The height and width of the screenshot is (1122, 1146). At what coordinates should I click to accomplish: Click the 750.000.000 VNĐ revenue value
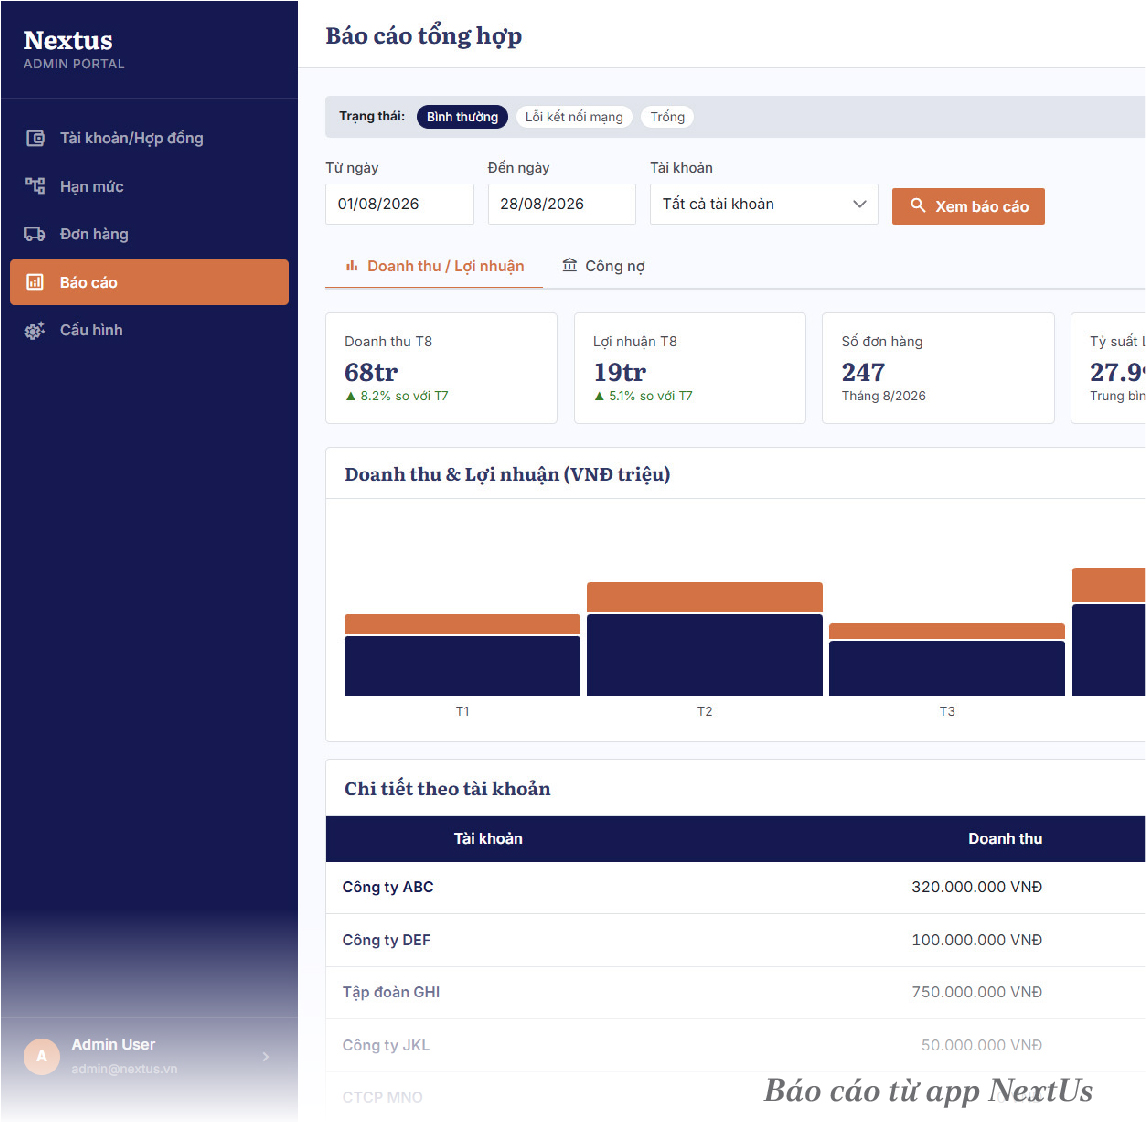pos(976,992)
